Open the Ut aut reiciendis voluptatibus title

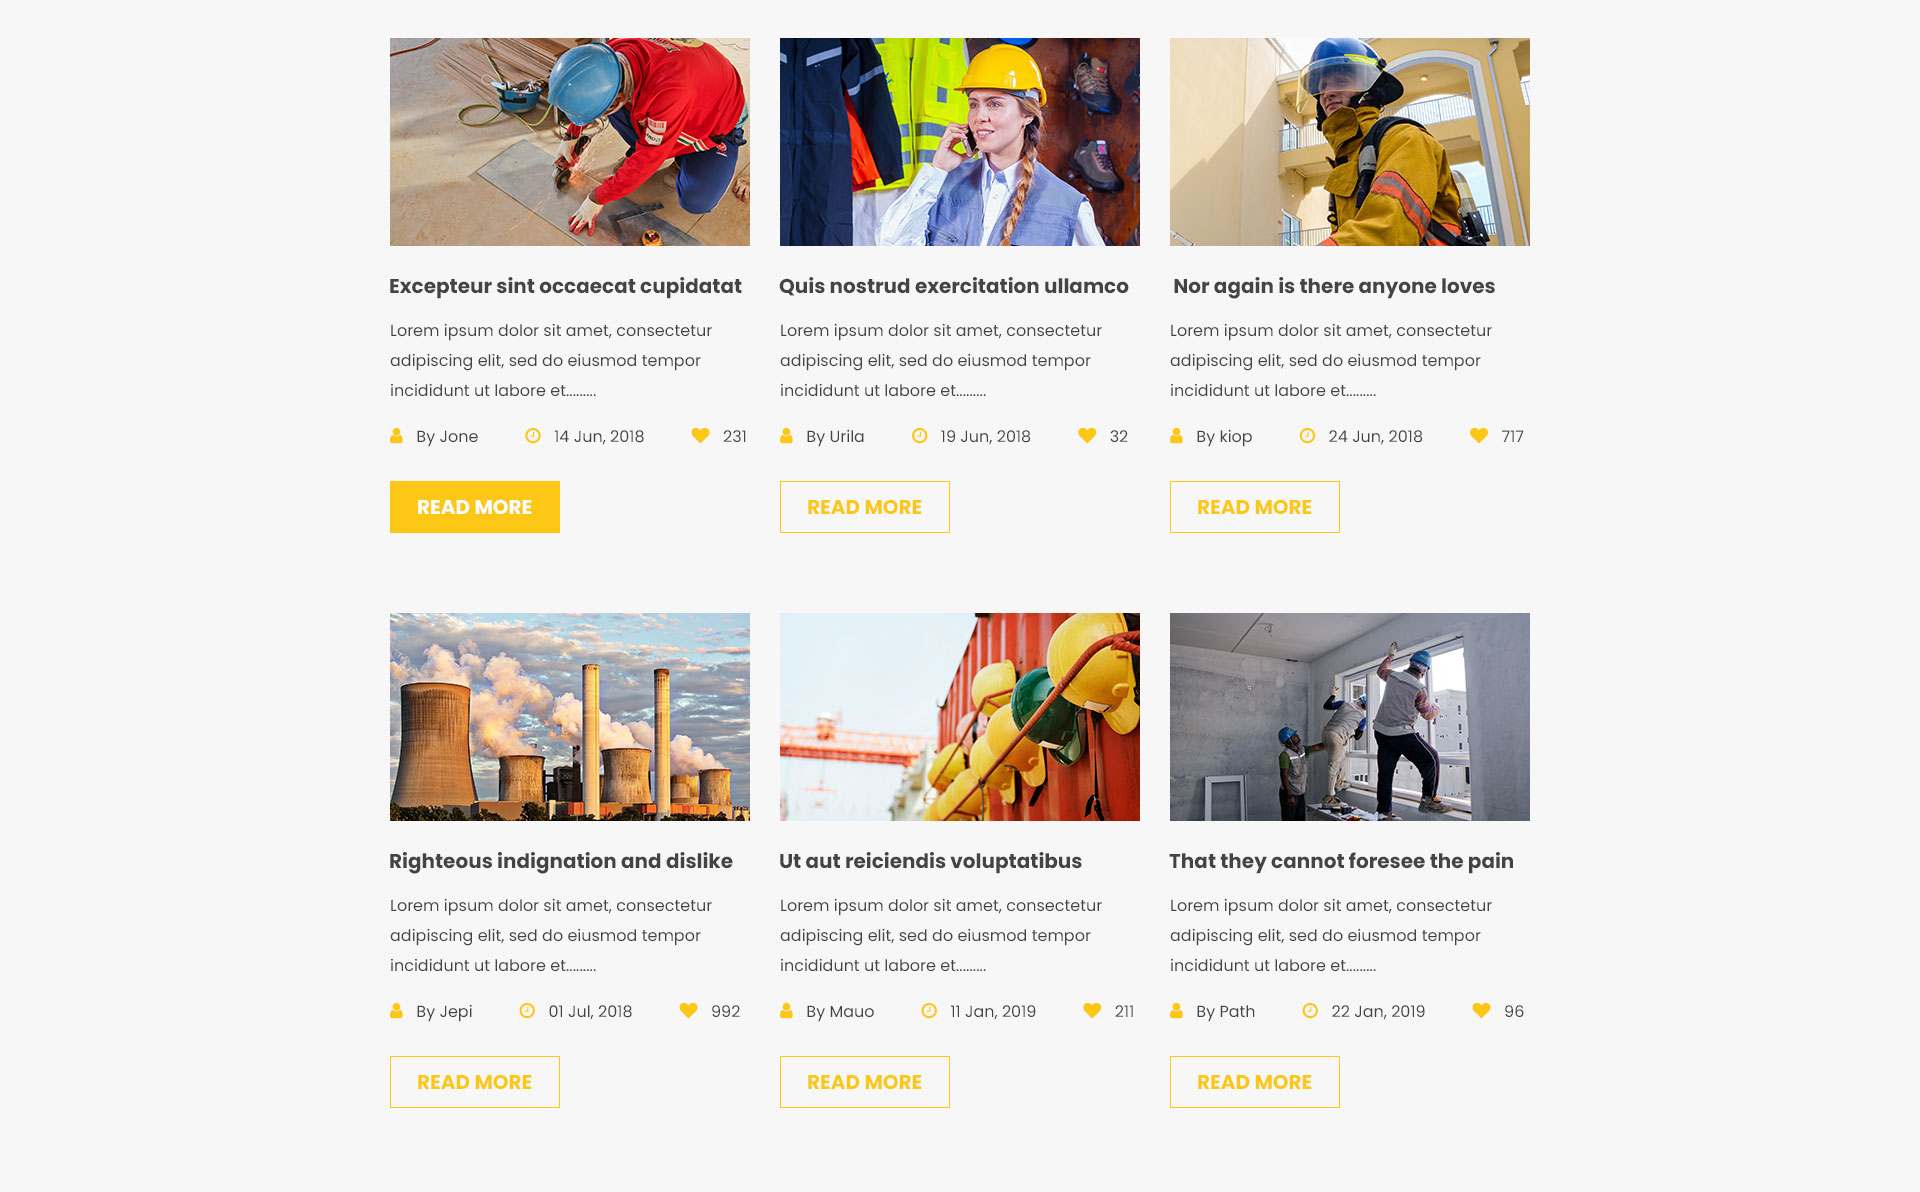click(x=931, y=861)
